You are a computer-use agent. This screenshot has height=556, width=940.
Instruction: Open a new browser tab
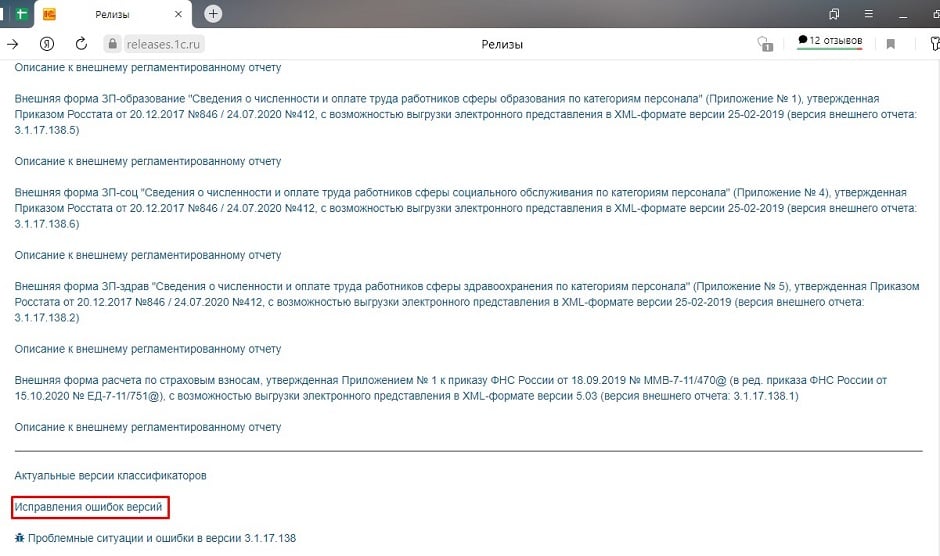point(213,14)
